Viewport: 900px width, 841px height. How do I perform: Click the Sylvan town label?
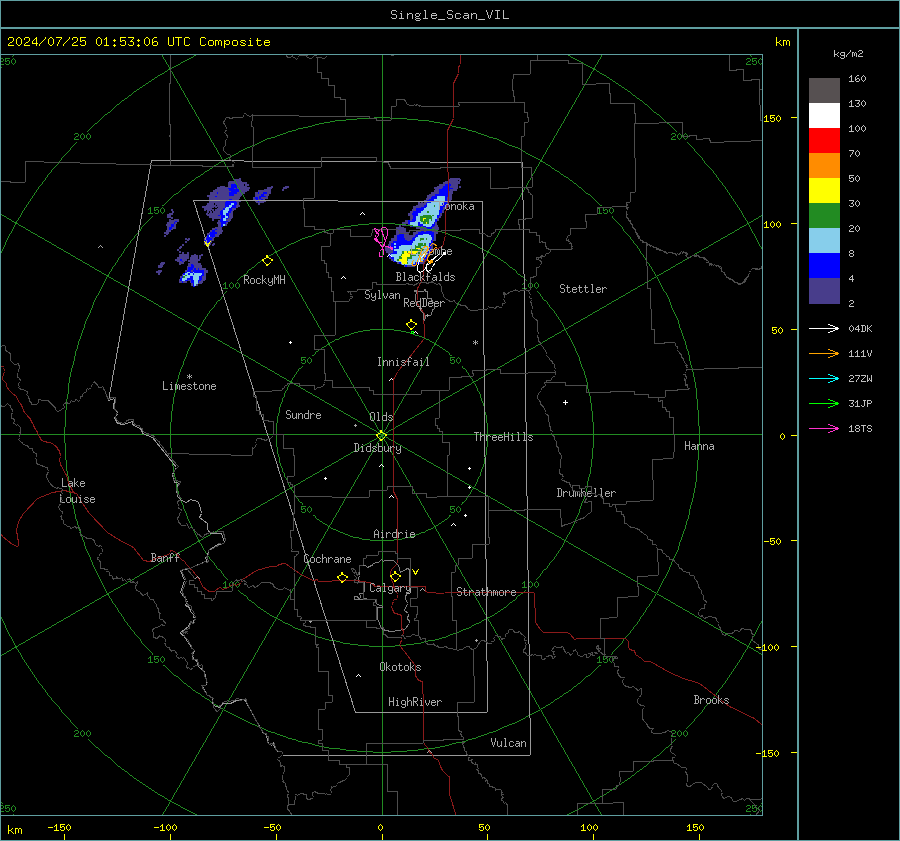coord(382,295)
